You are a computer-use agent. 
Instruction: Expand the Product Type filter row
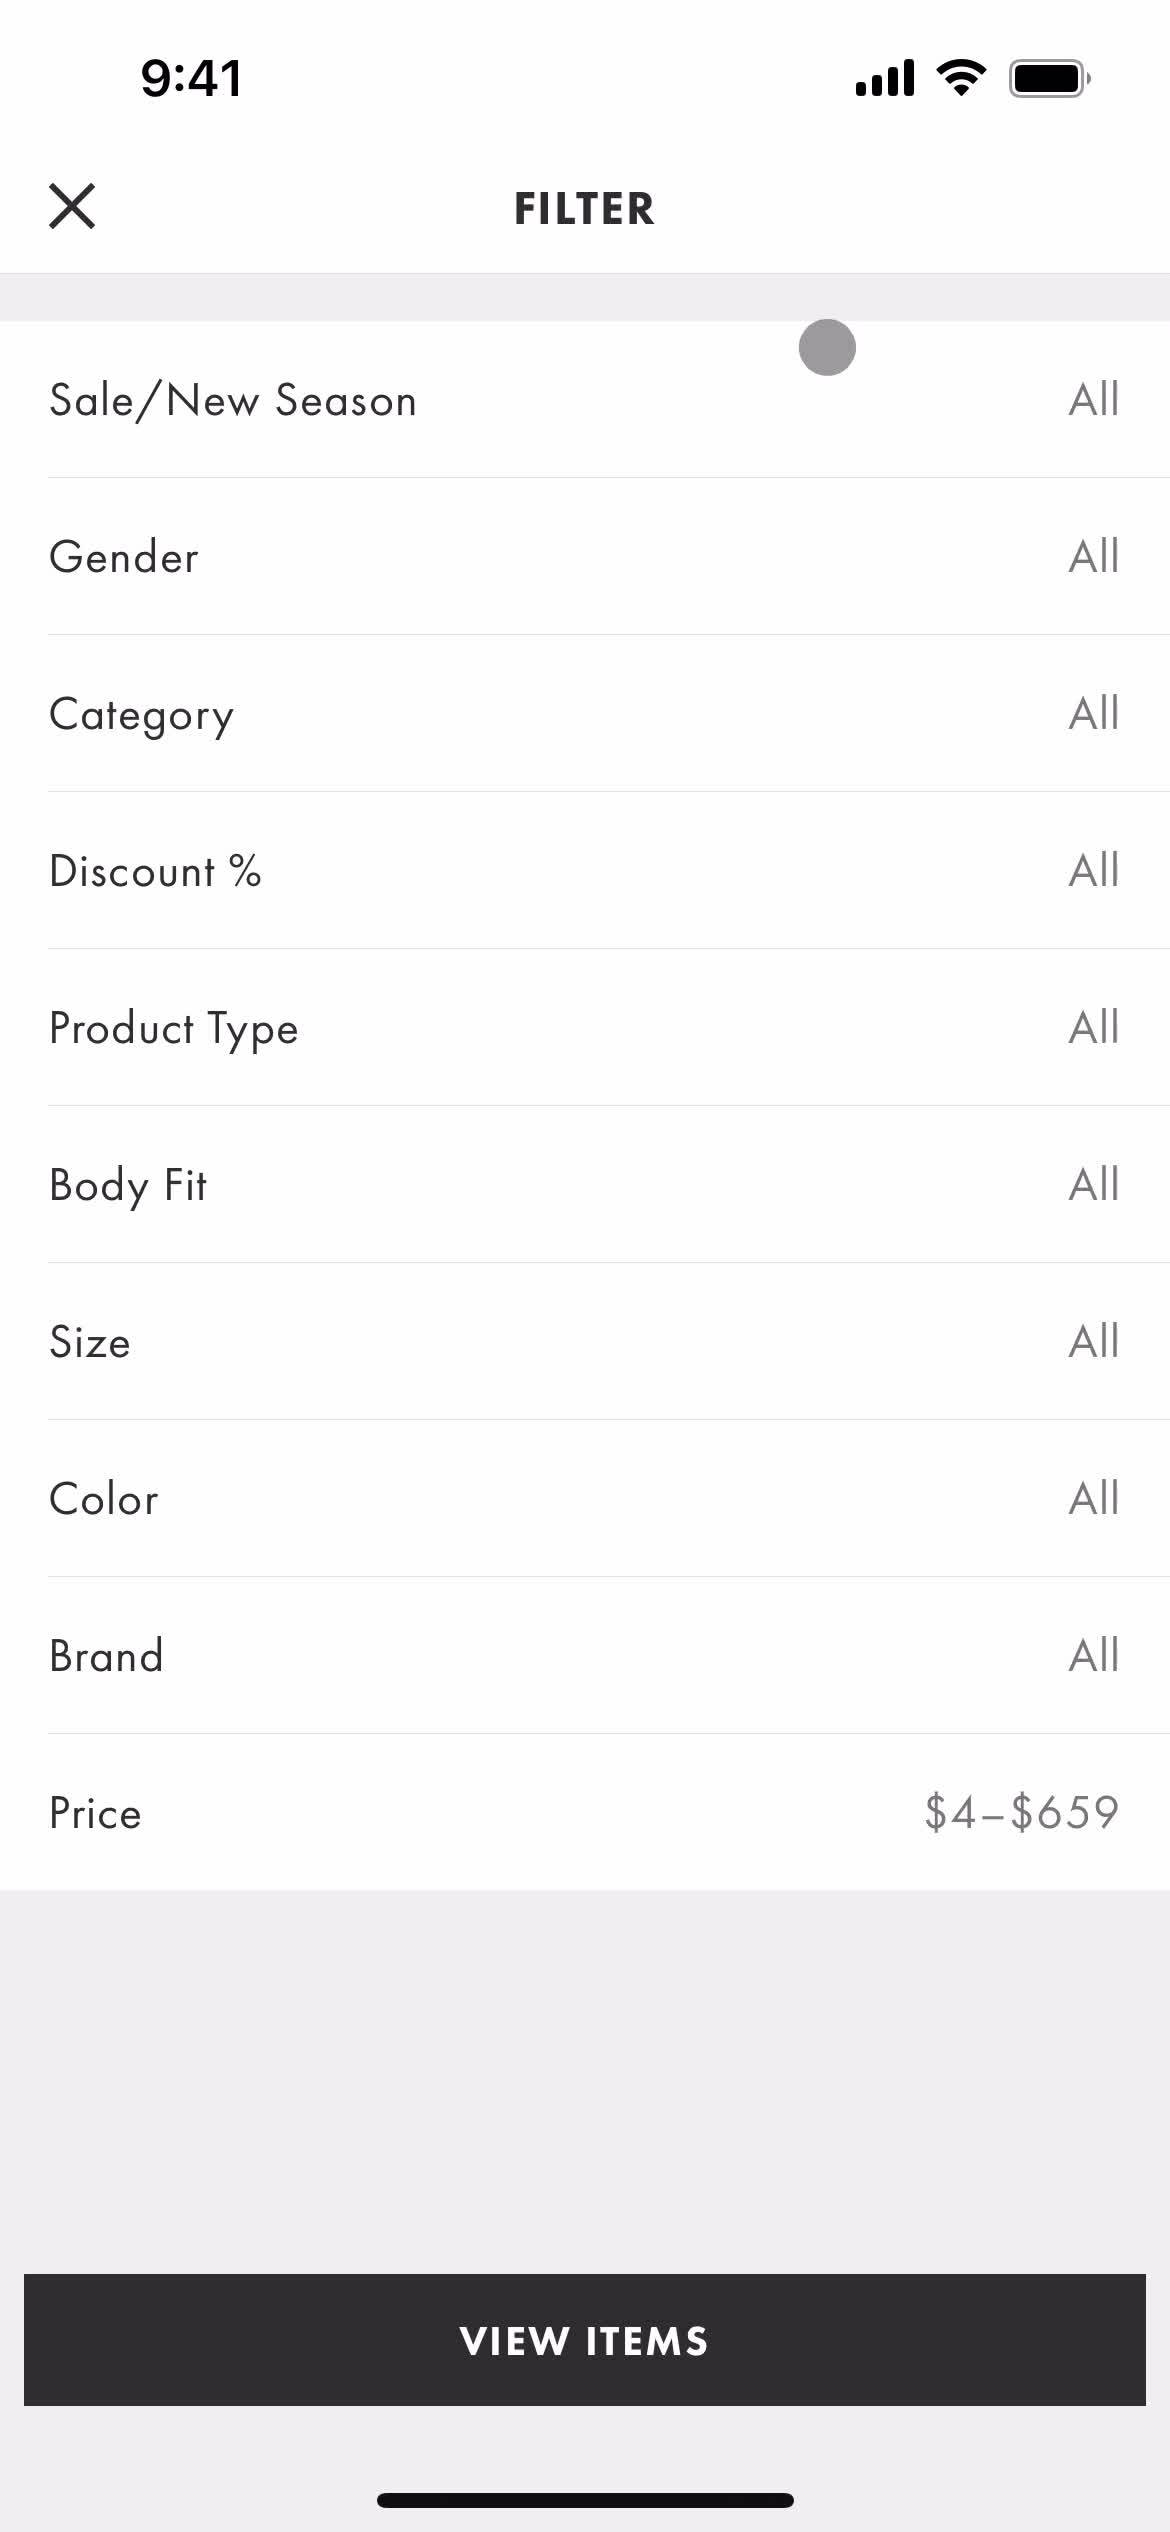coord(585,1027)
